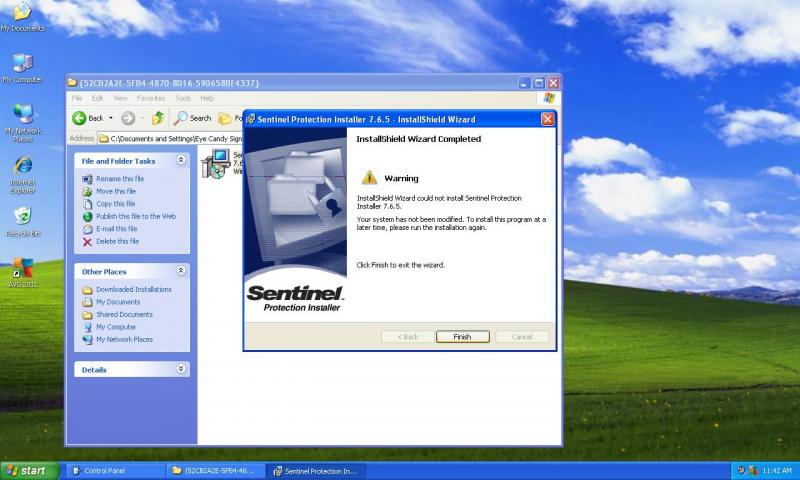This screenshot has width=800, height=480.
Task: Click Search in the Explorer toolbar
Action: pos(192,118)
